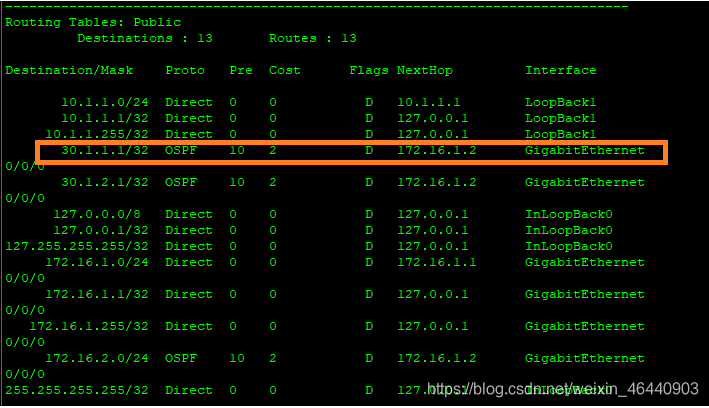709x408 pixels.
Task: Click next hop 172.16.1.2 in 30.1.1.1/32 row
Action: point(437,151)
